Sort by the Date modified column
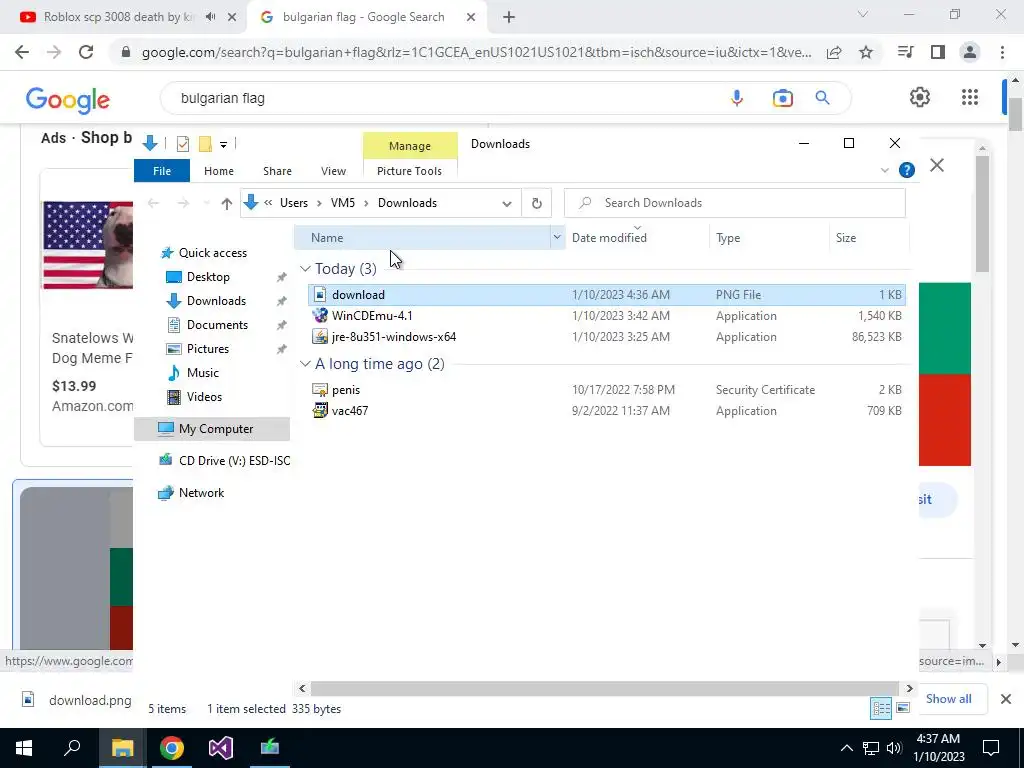The height and width of the screenshot is (768, 1024). coord(609,238)
